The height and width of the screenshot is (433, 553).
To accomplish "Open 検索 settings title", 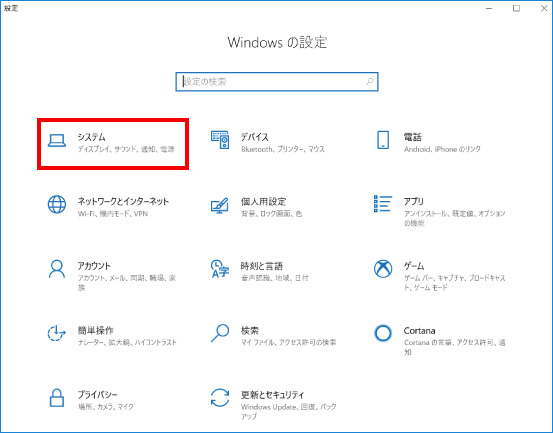I will click(250, 330).
